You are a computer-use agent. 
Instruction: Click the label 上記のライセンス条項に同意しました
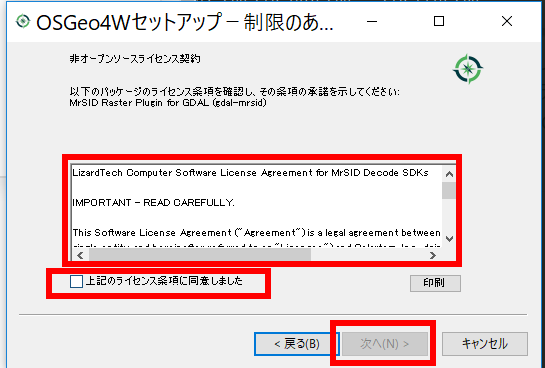(x=164, y=281)
